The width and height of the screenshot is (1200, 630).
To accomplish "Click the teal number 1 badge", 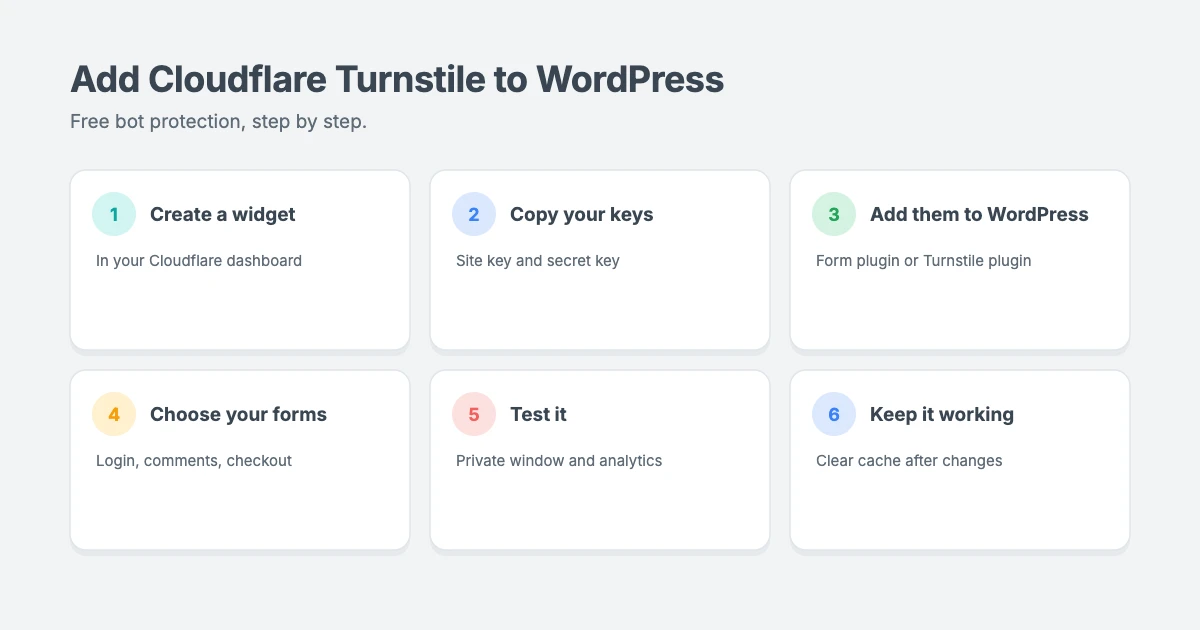I will point(114,214).
